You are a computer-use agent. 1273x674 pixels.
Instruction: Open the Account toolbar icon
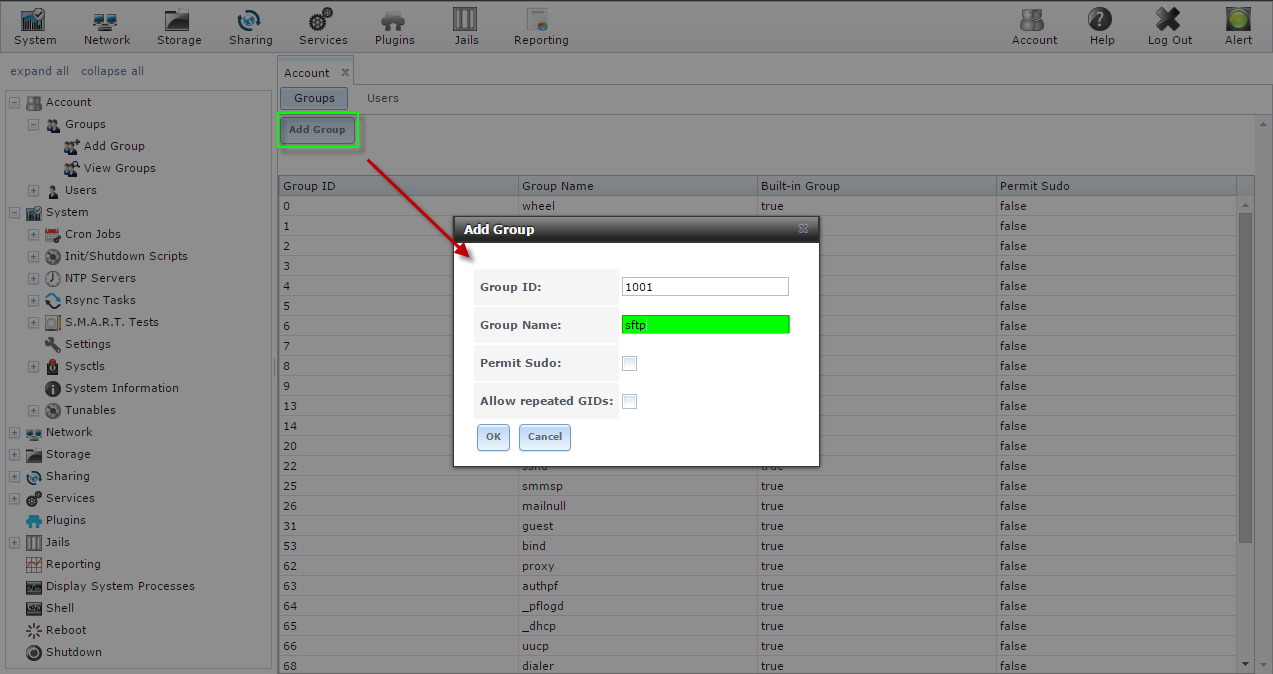point(1034,27)
